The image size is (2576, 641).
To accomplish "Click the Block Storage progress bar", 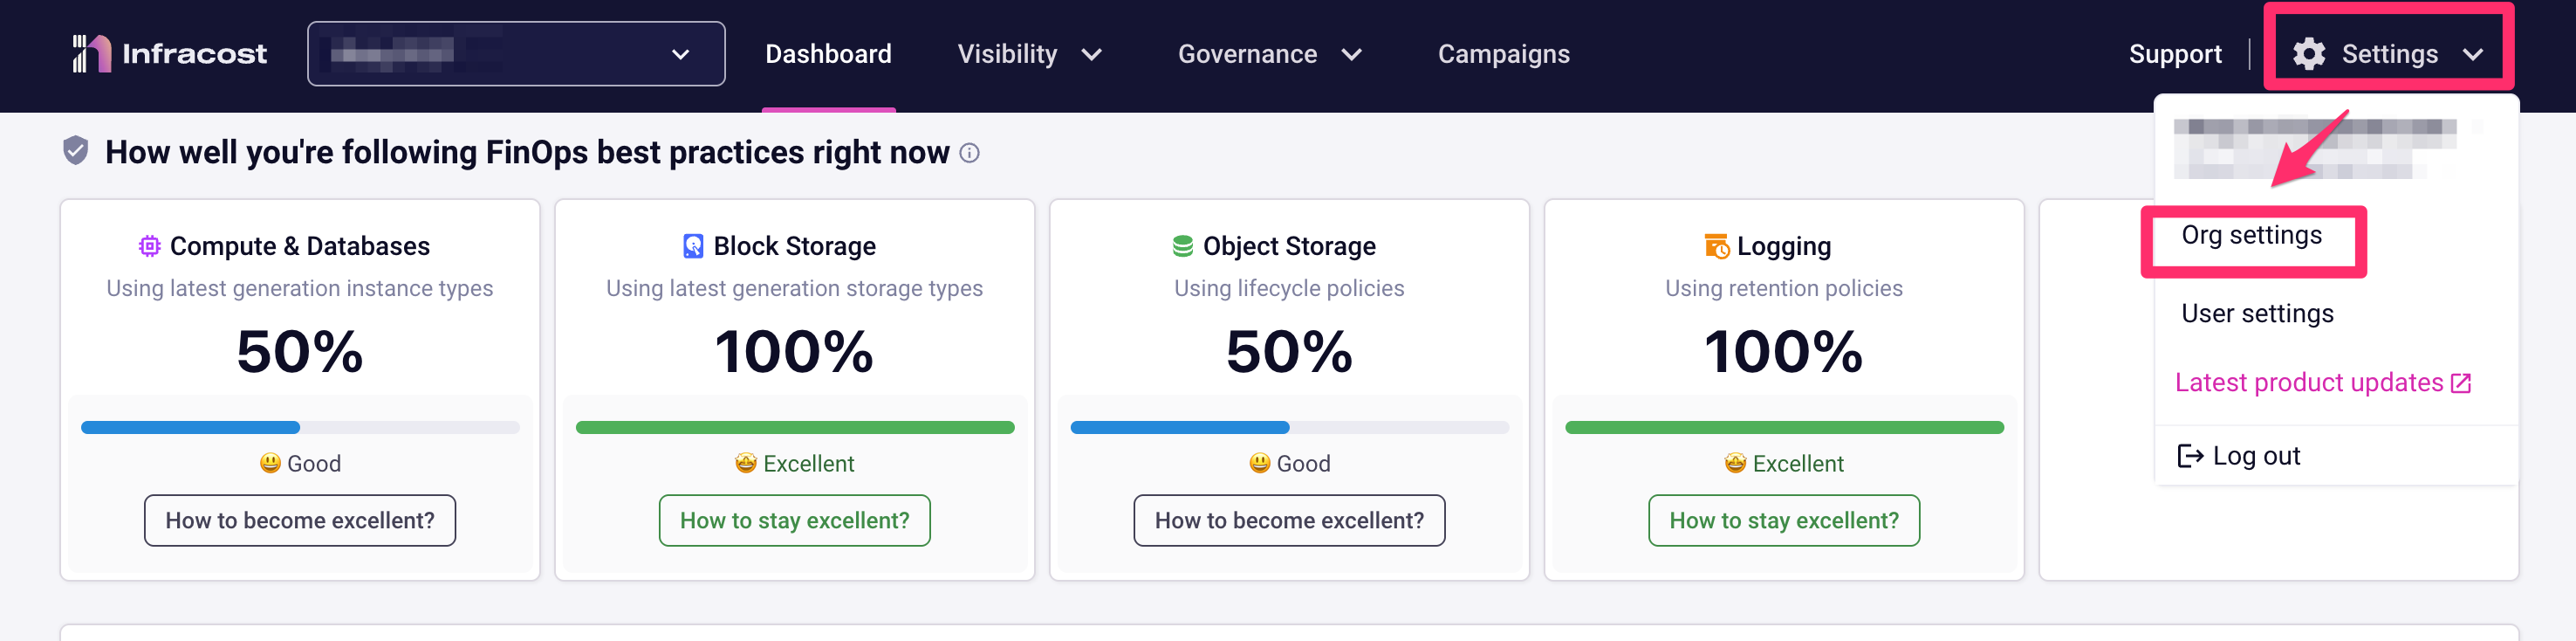I will click(795, 428).
